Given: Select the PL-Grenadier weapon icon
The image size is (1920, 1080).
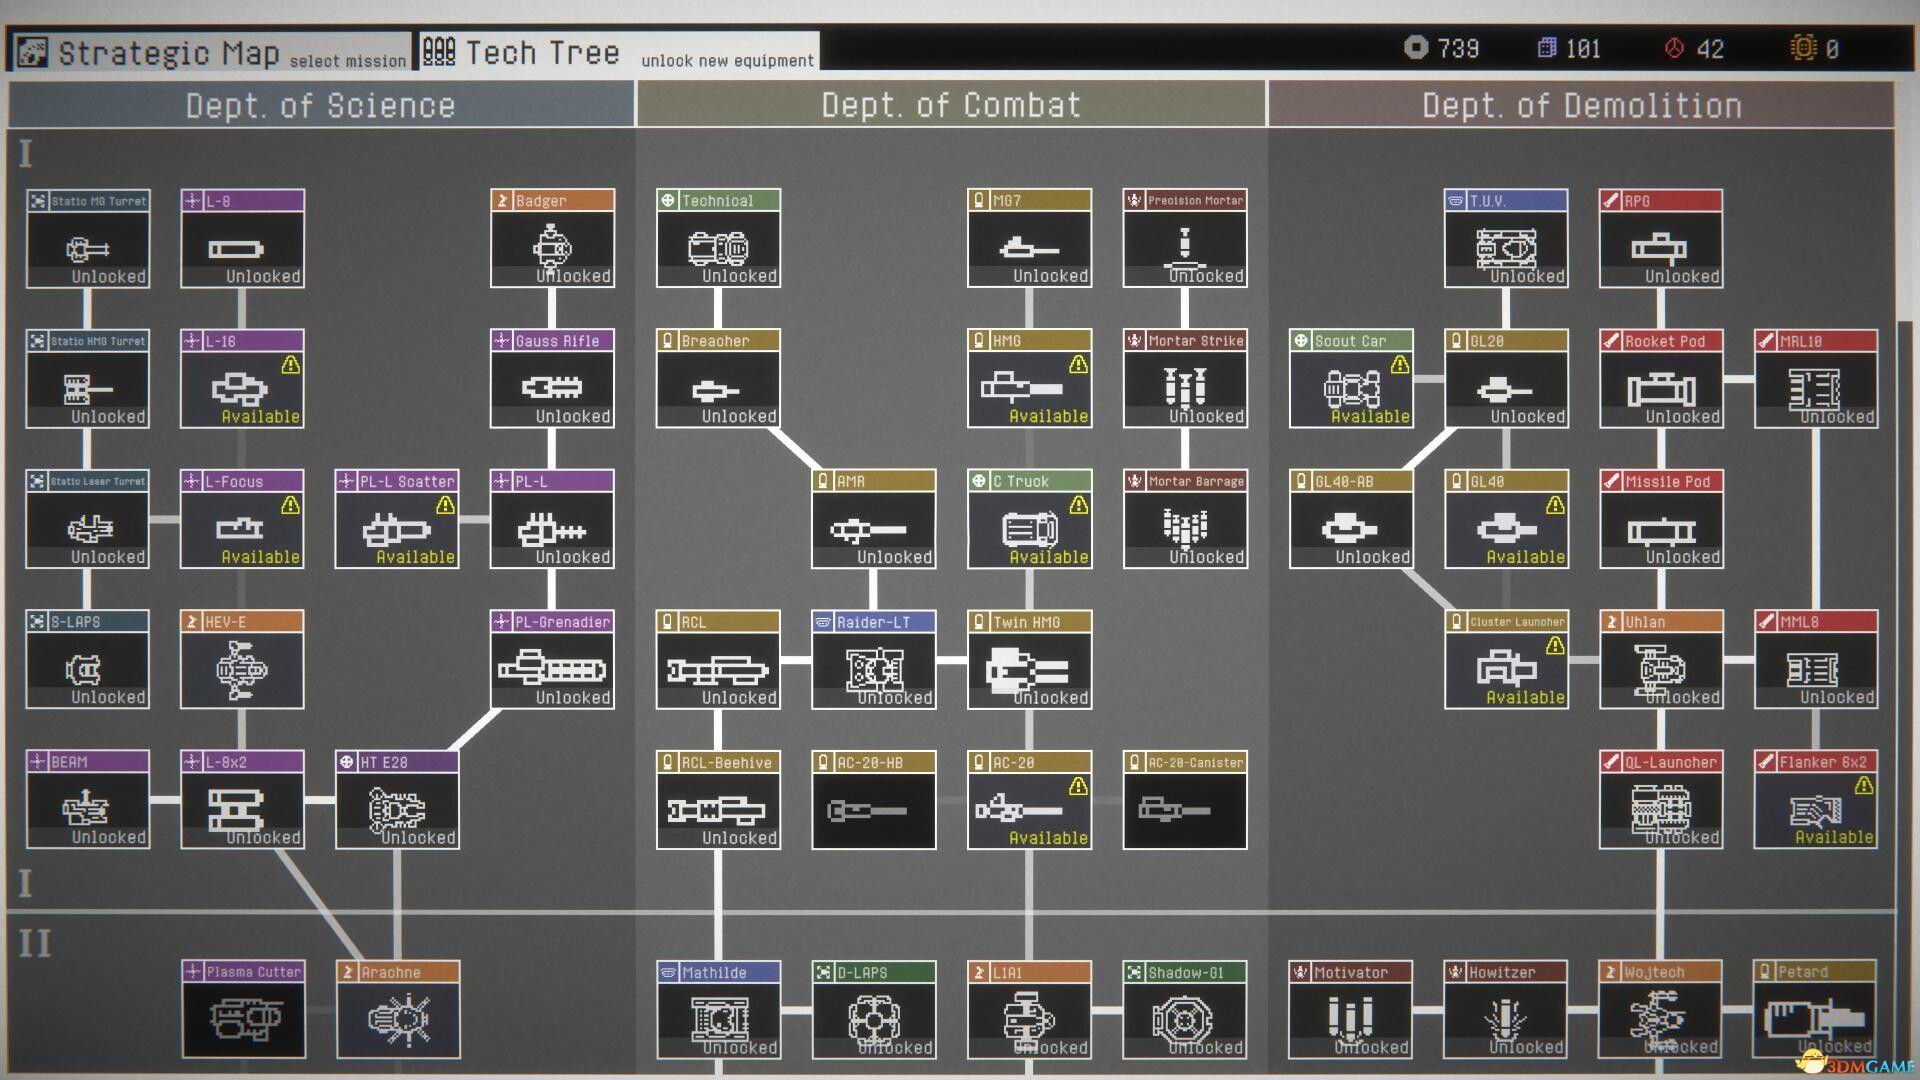Looking at the screenshot, I should click(552, 668).
